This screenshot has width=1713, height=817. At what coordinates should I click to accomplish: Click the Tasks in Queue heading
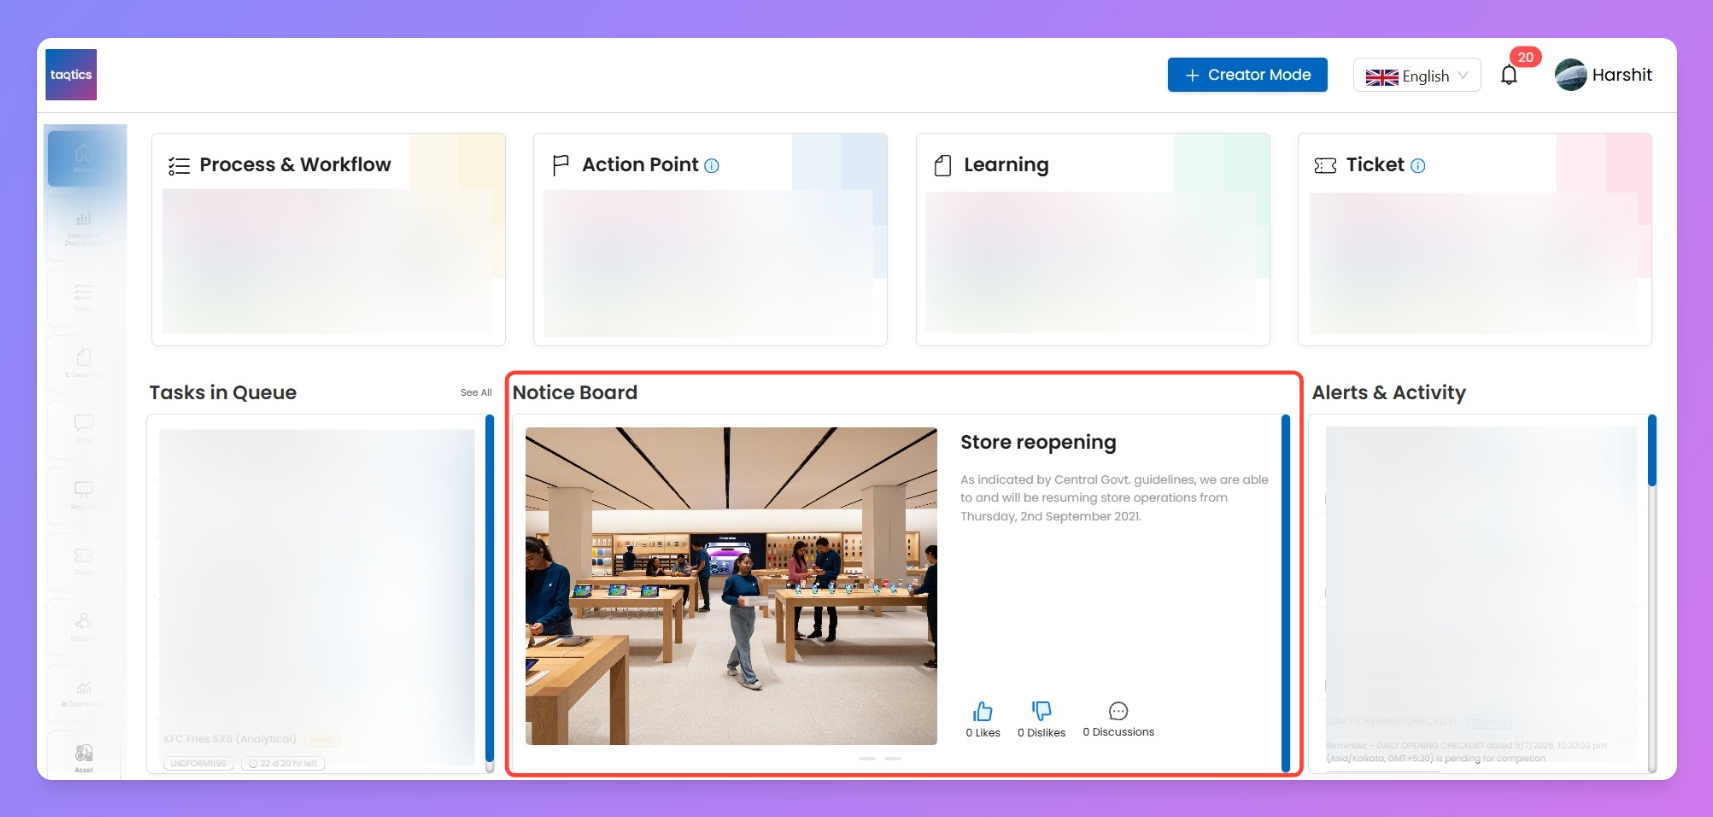223,393
